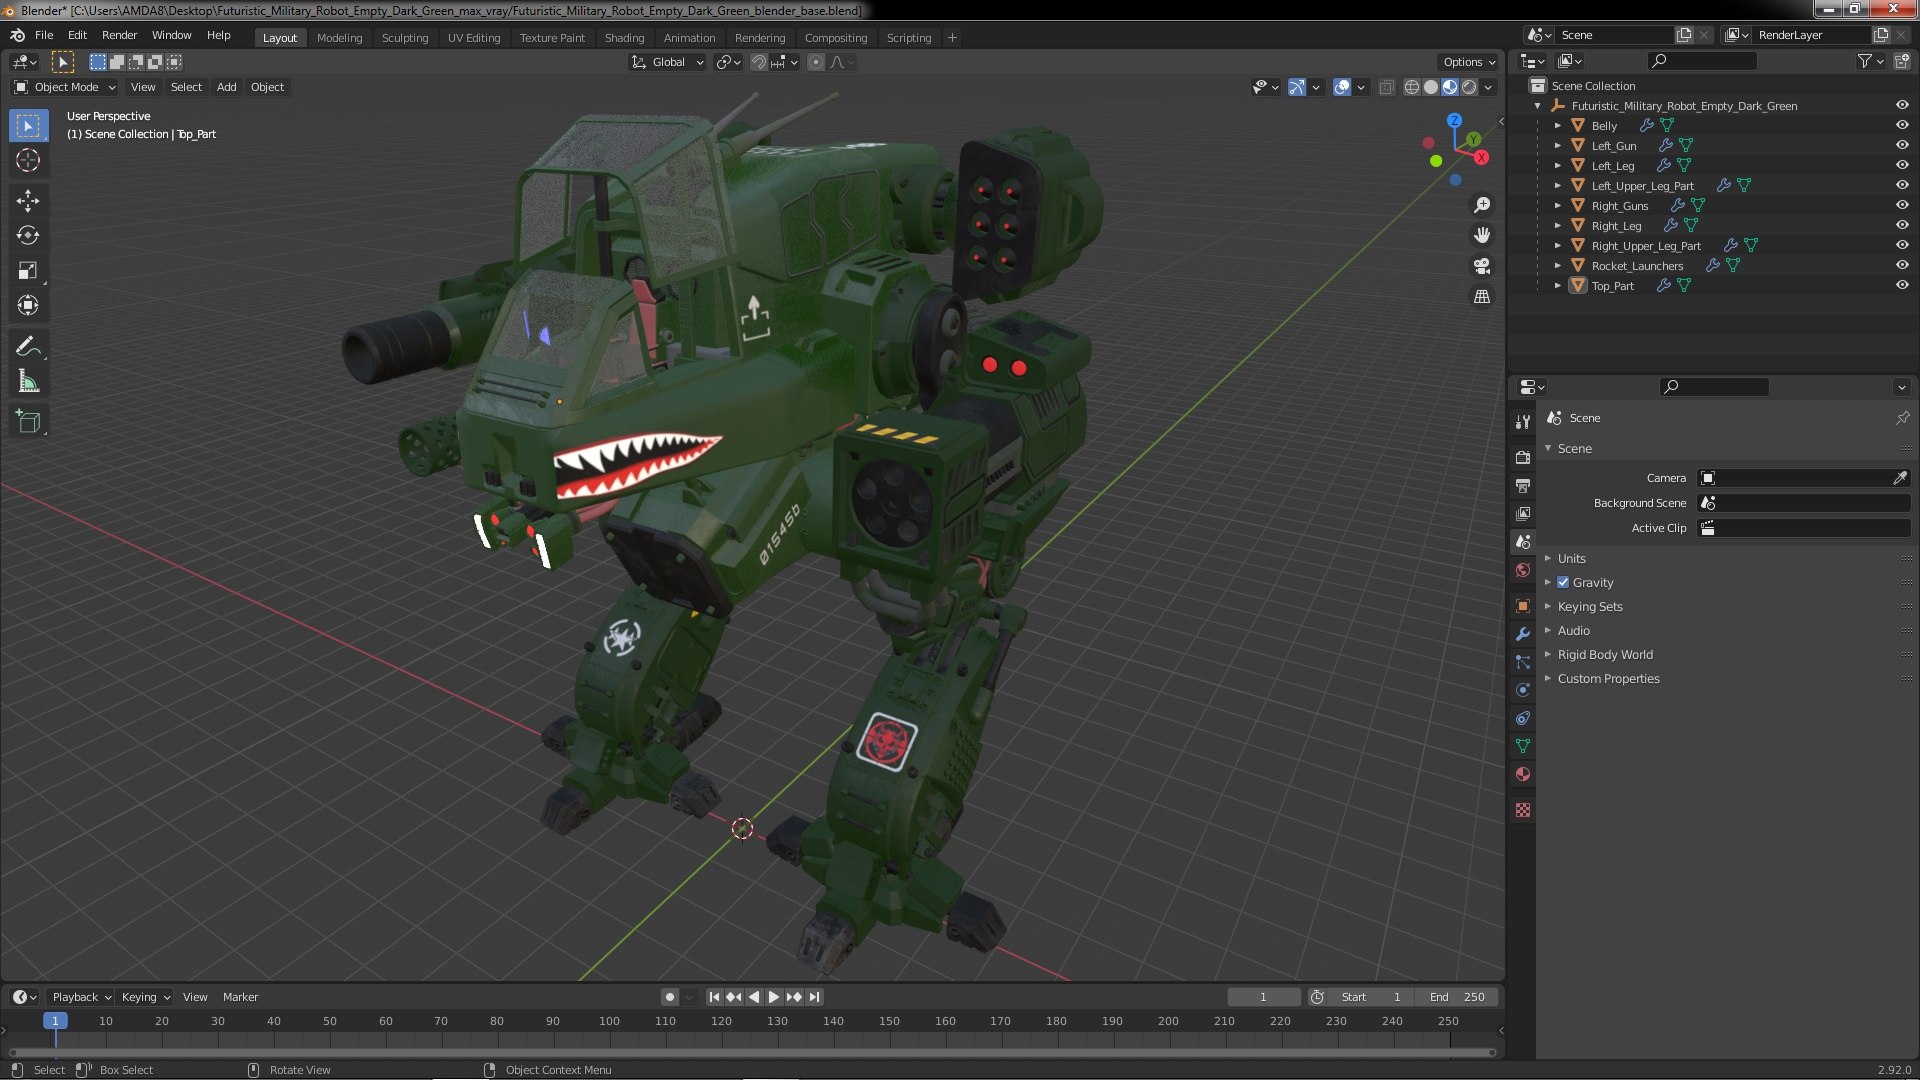This screenshot has height=1080, width=1920.
Task: Open the Options dropdown
Action: coord(1469,62)
